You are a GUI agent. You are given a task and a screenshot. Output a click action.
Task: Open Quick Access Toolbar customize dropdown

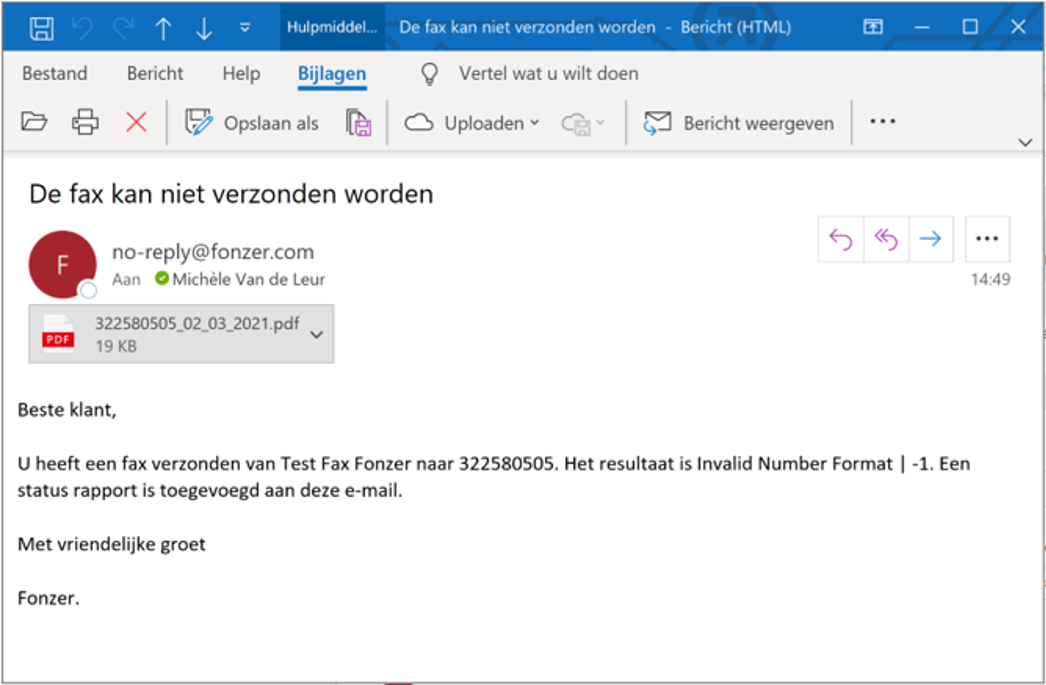click(245, 28)
